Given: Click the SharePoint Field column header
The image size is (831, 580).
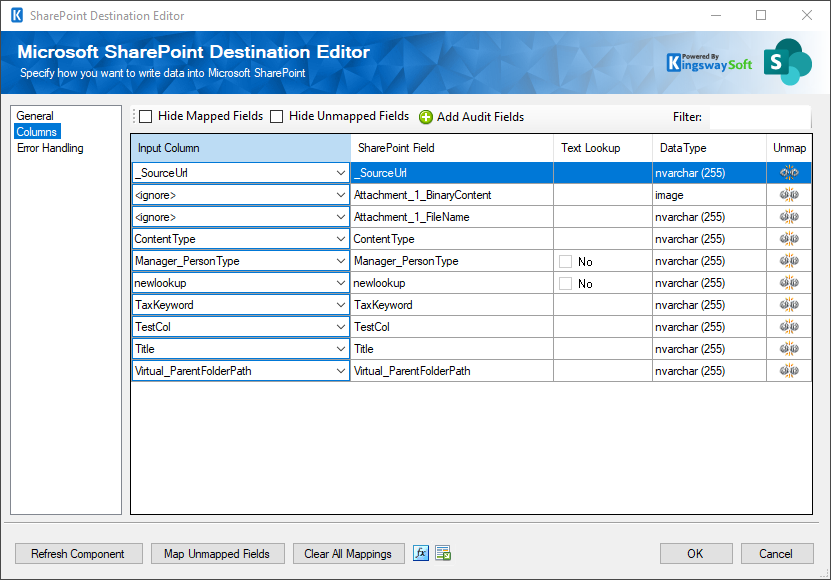Looking at the screenshot, I should pyautogui.click(x=452, y=148).
